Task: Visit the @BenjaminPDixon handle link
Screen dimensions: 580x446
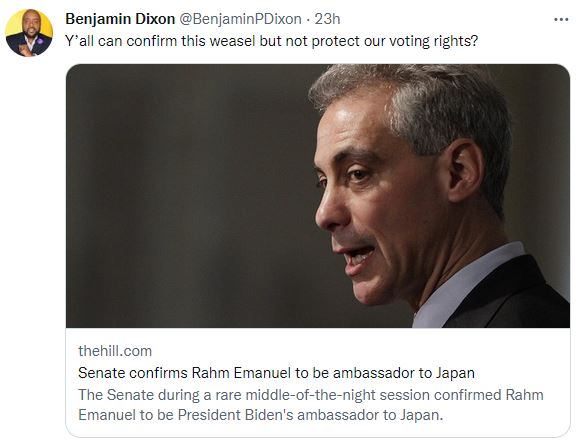Action: click(240, 19)
